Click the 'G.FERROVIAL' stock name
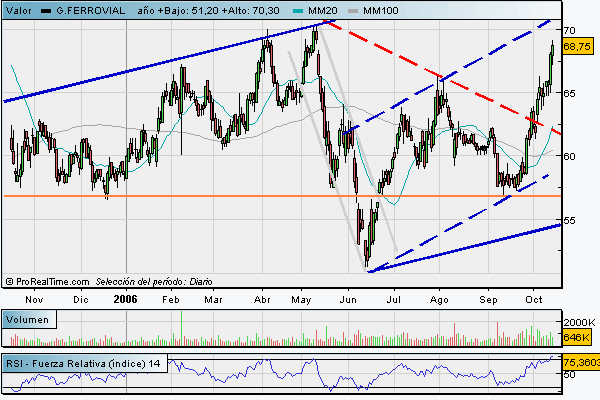Viewport: 600px width, 400px height. (91, 10)
